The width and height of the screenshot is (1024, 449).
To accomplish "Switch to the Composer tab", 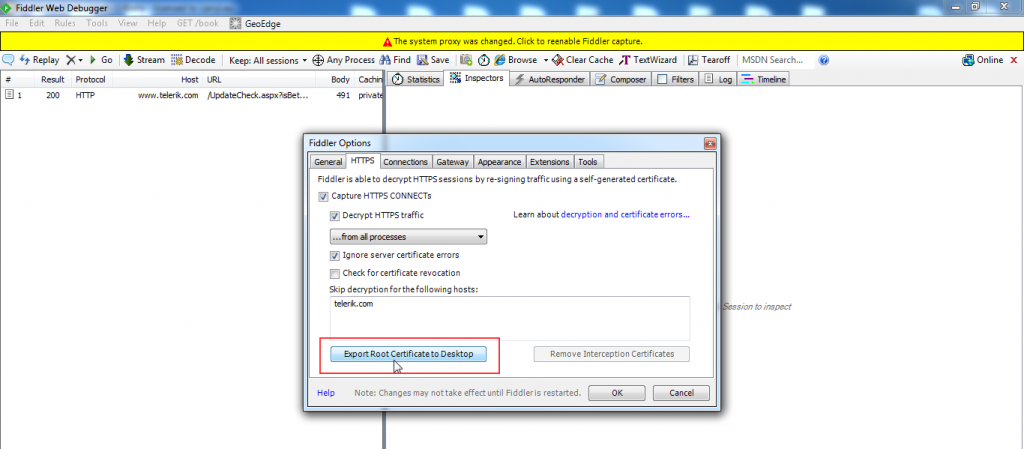I will pyautogui.click(x=621, y=79).
